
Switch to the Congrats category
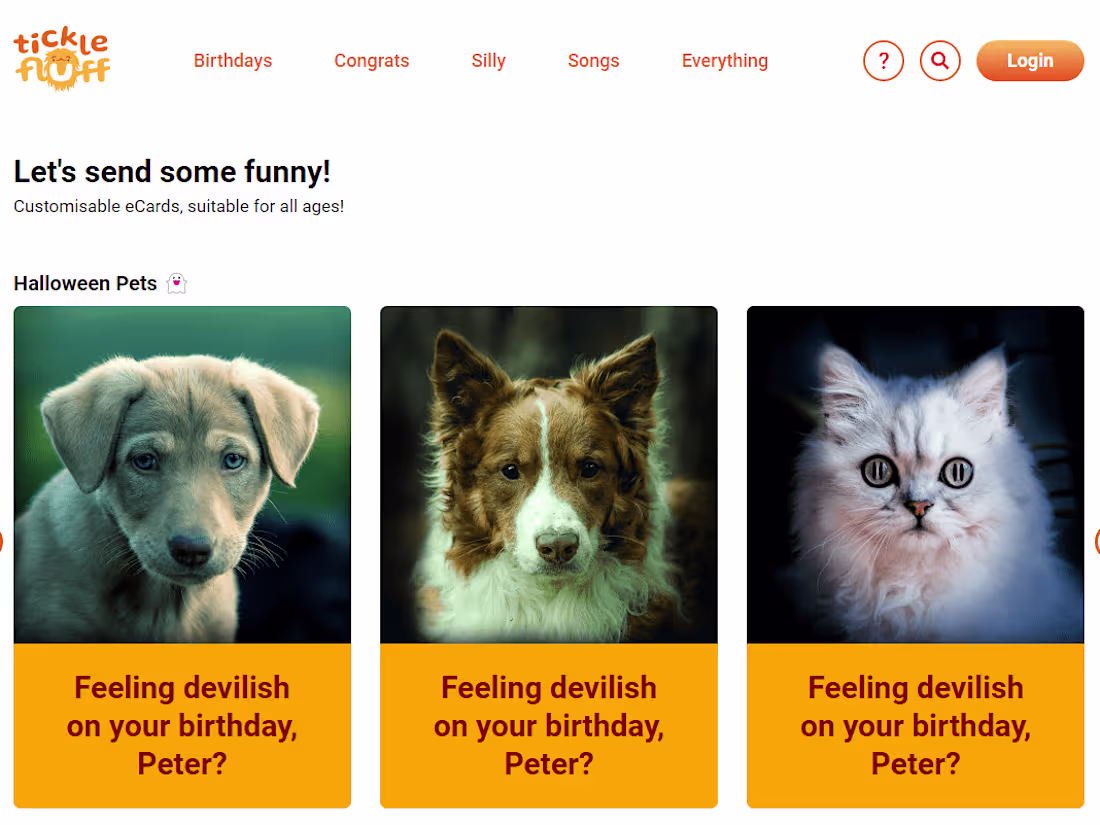point(371,60)
